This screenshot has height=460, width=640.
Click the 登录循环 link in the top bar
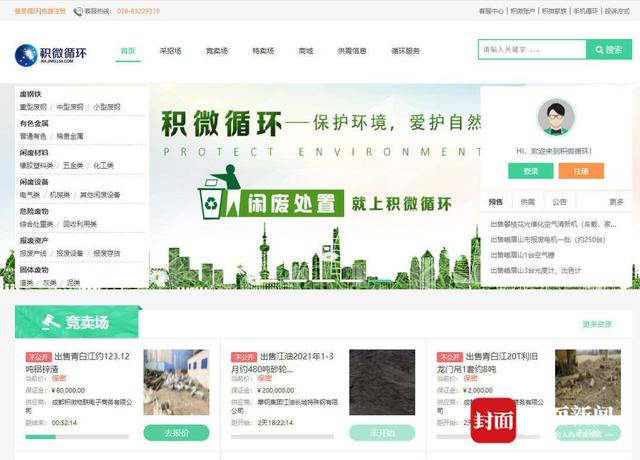coord(27,11)
